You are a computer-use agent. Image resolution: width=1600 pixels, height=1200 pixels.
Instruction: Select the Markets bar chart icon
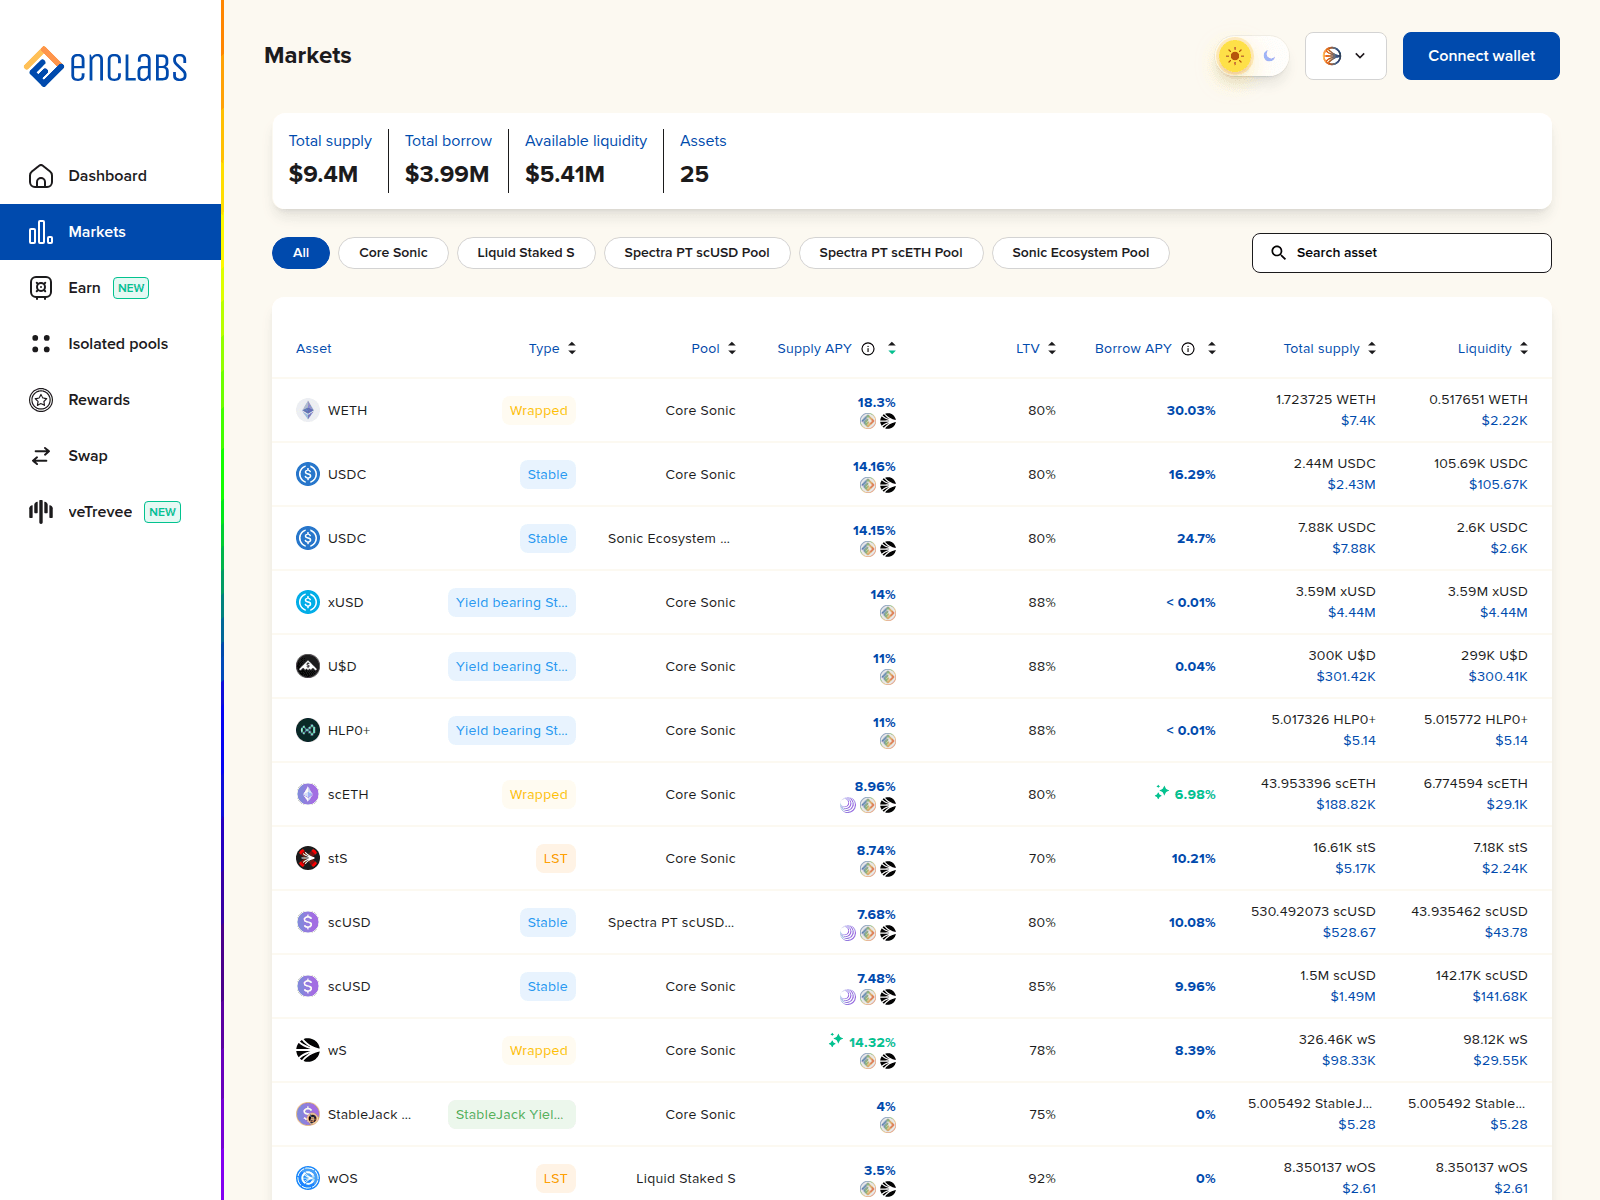click(41, 232)
